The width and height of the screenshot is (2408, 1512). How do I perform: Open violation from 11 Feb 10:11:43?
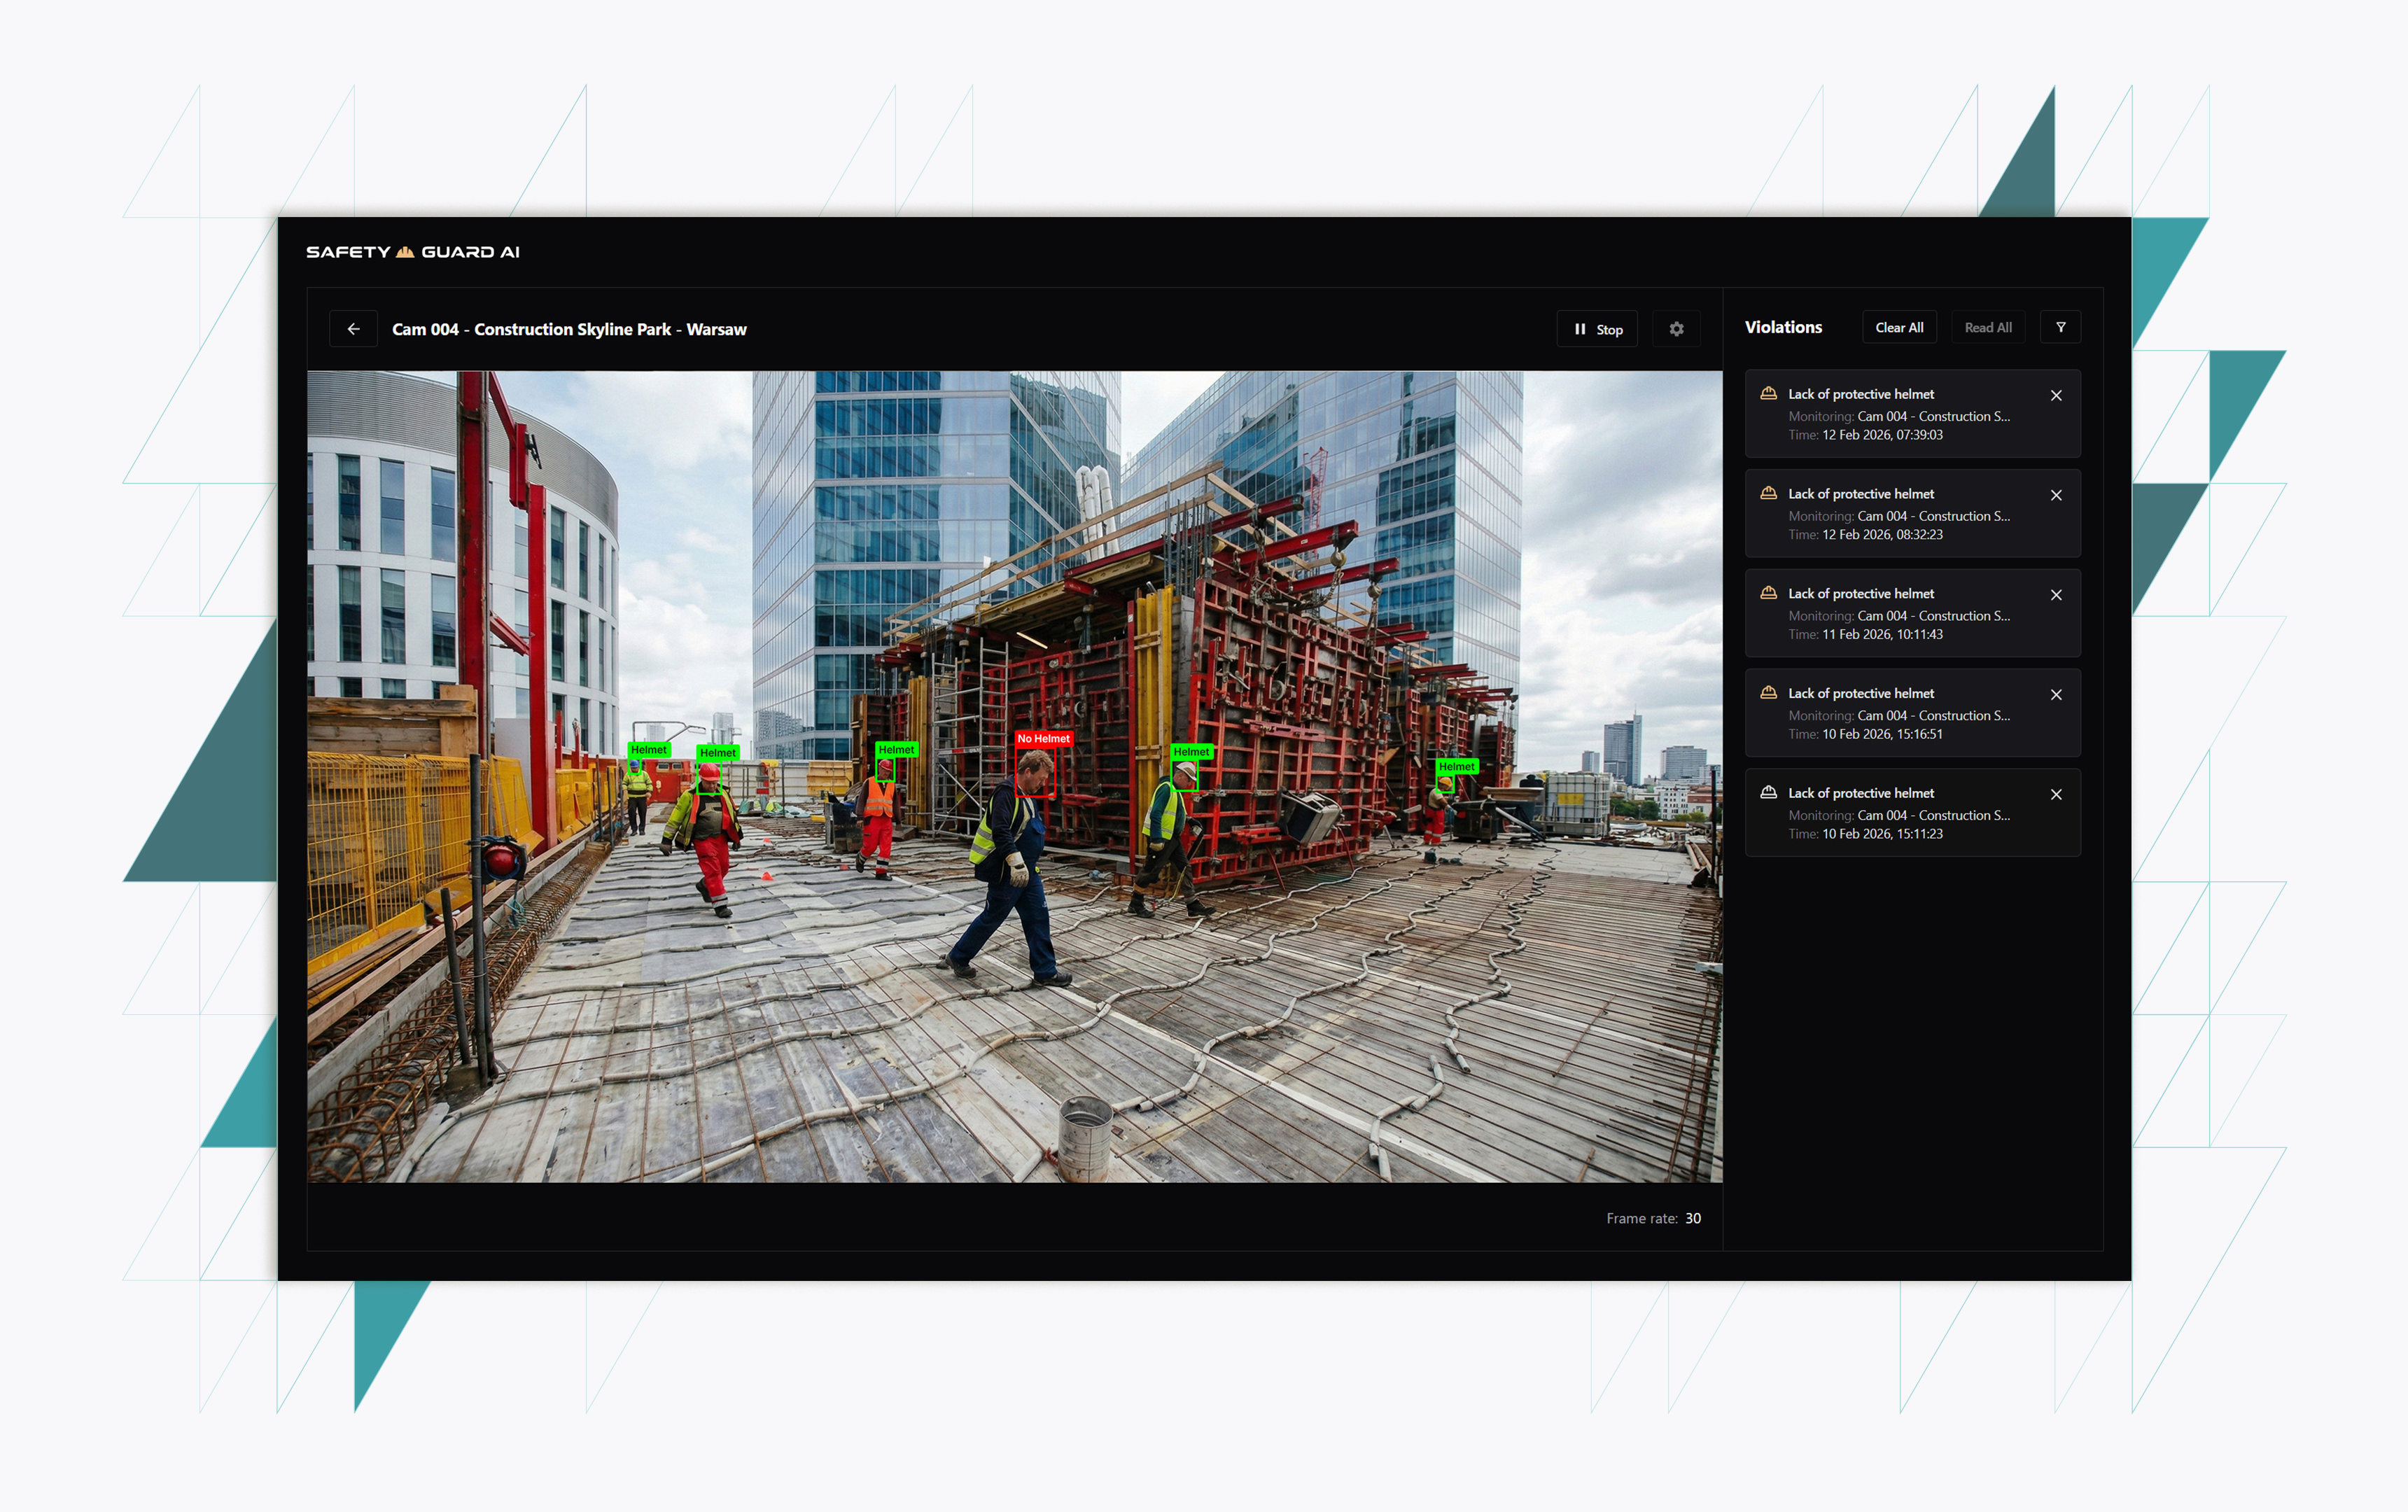pos(1900,613)
